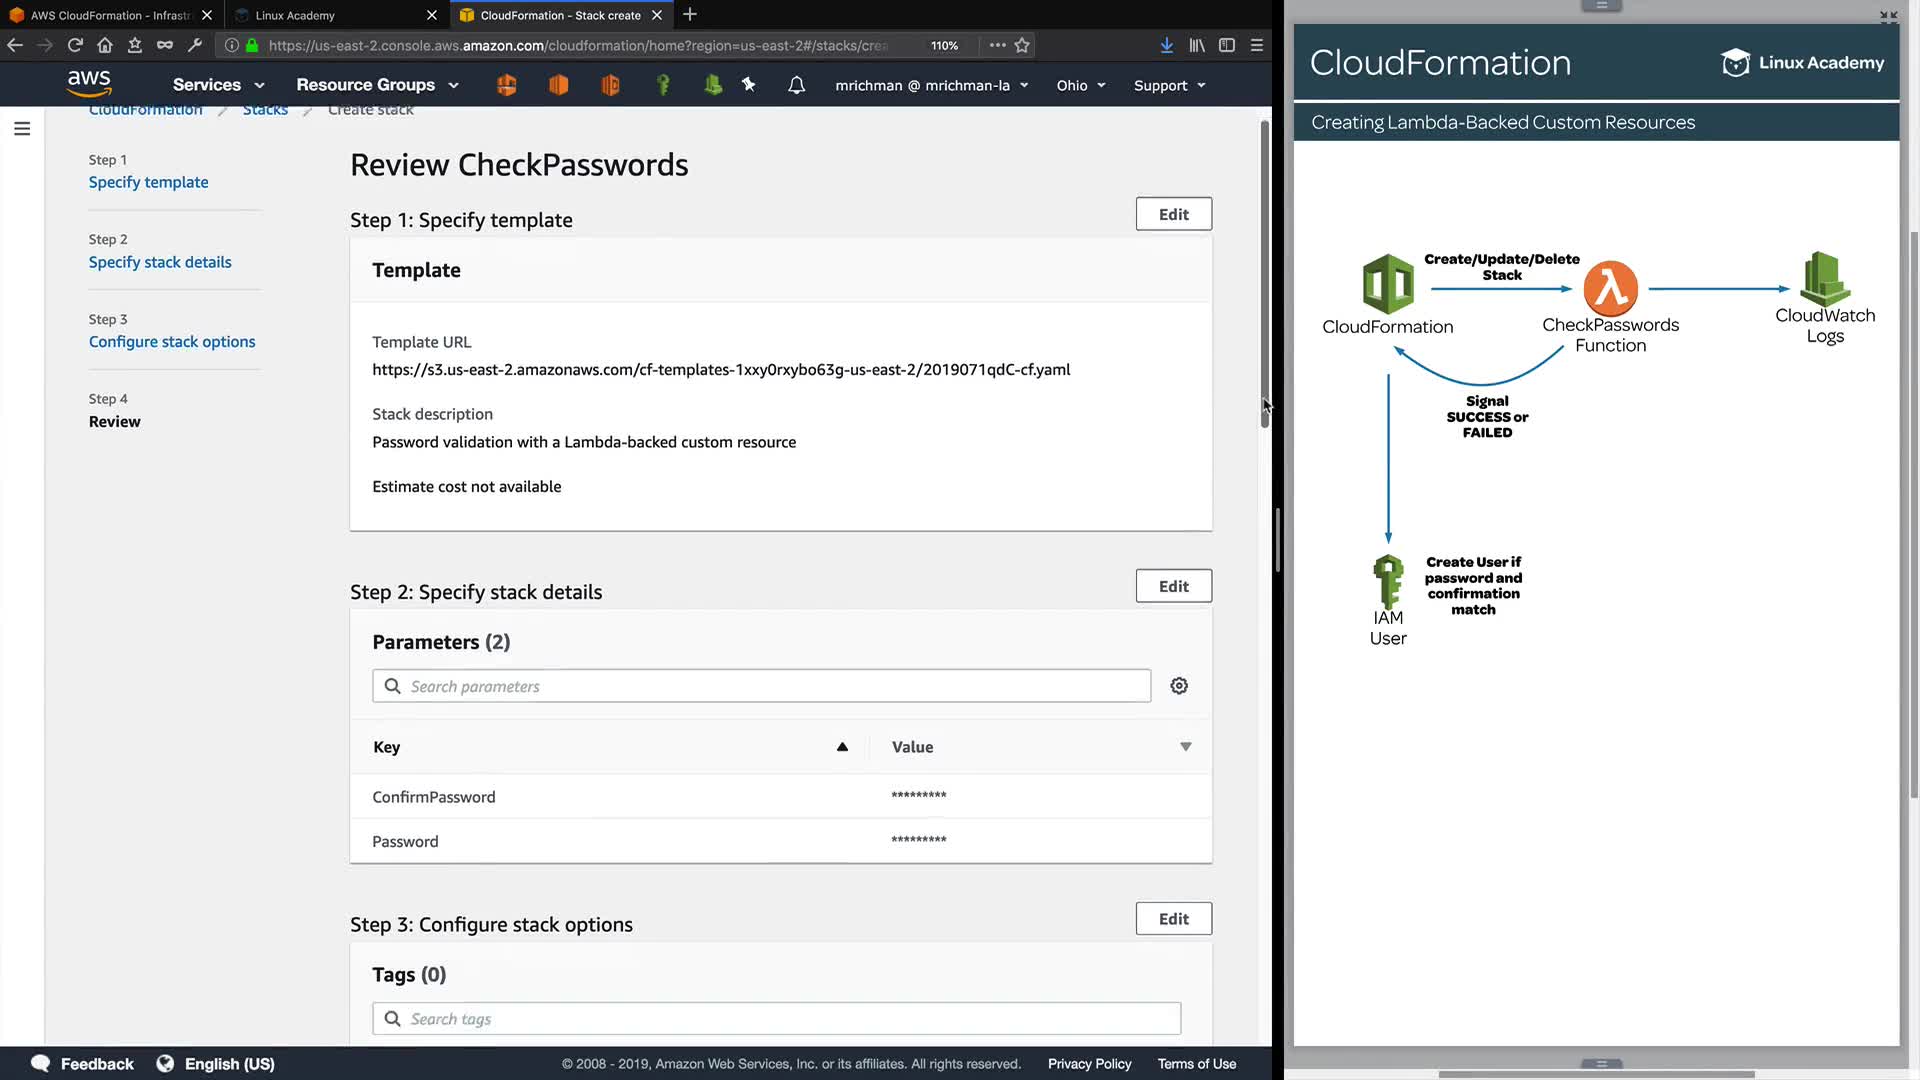The image size is (1920, 1080).
Task: Expand the Services dropdown menu
Action: (x=218, y=85)
